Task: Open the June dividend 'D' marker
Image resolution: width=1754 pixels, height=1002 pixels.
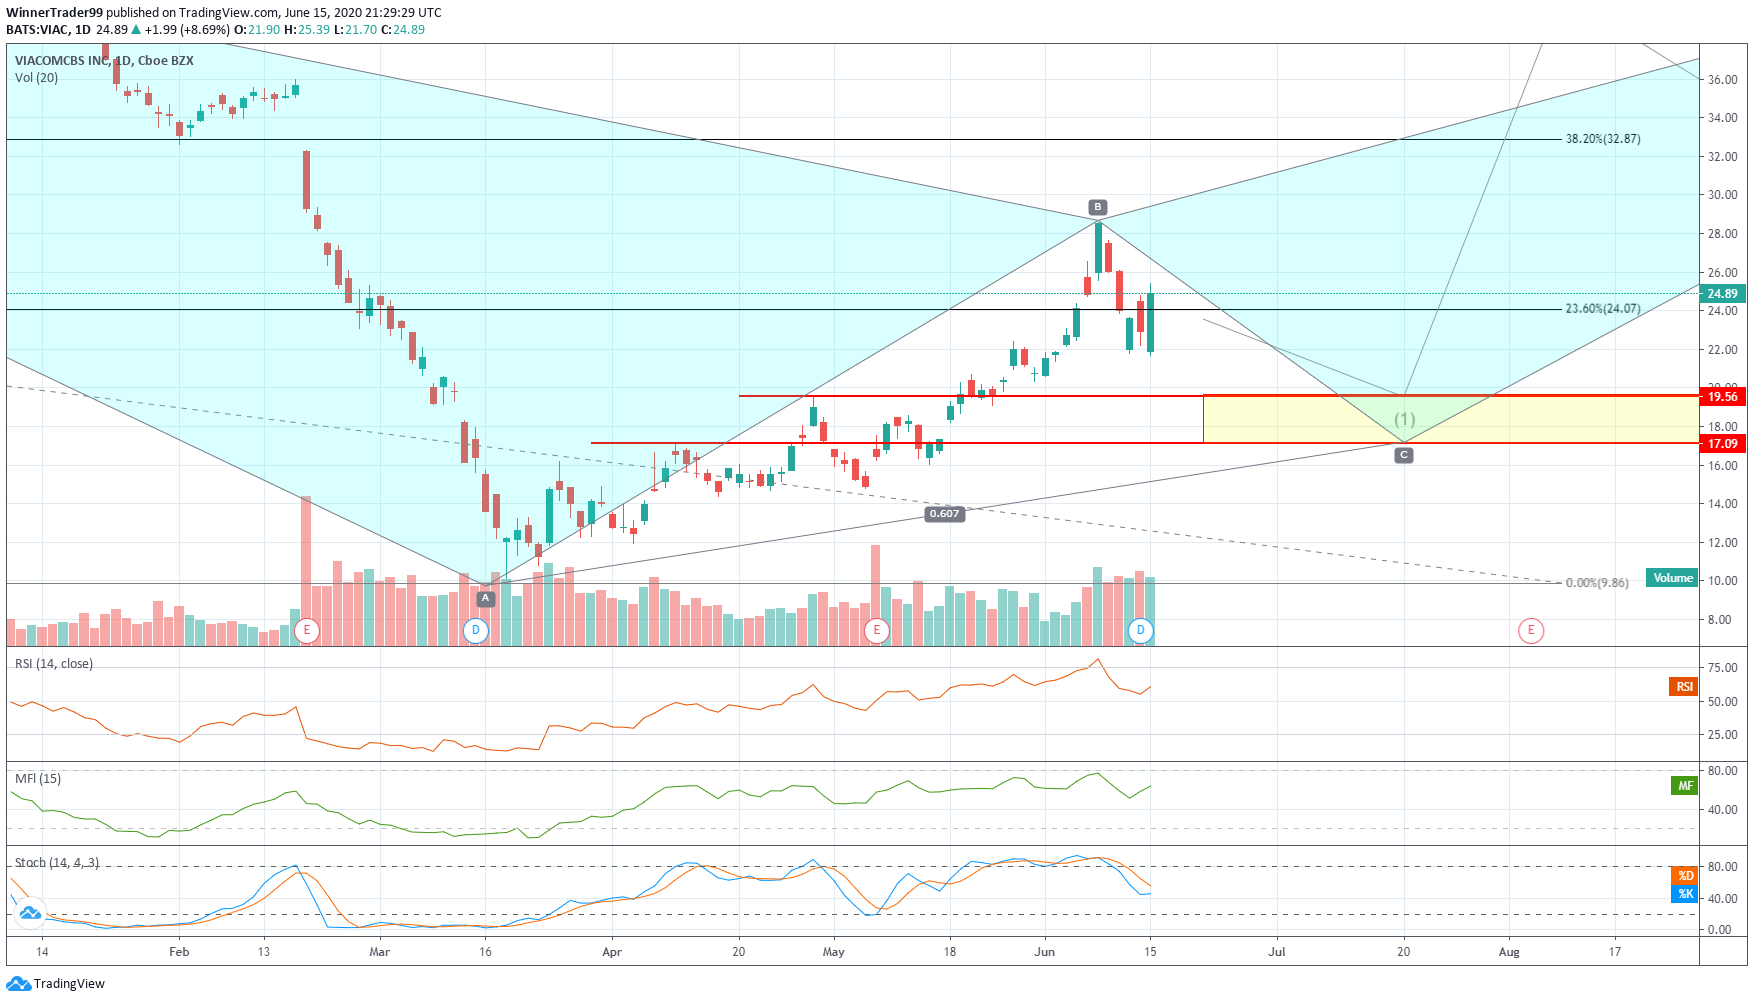Action: (1141, 631)
